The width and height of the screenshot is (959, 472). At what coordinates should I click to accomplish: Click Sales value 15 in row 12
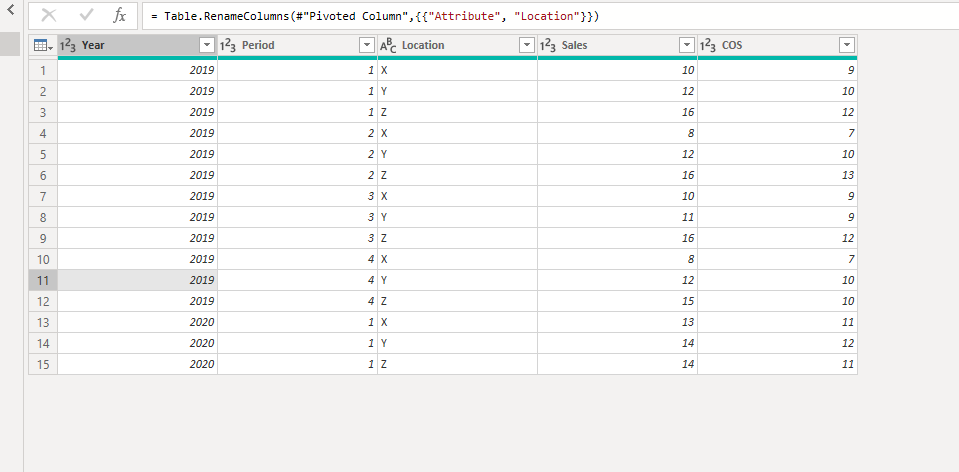pyautogui.click(x=618, y=301)
